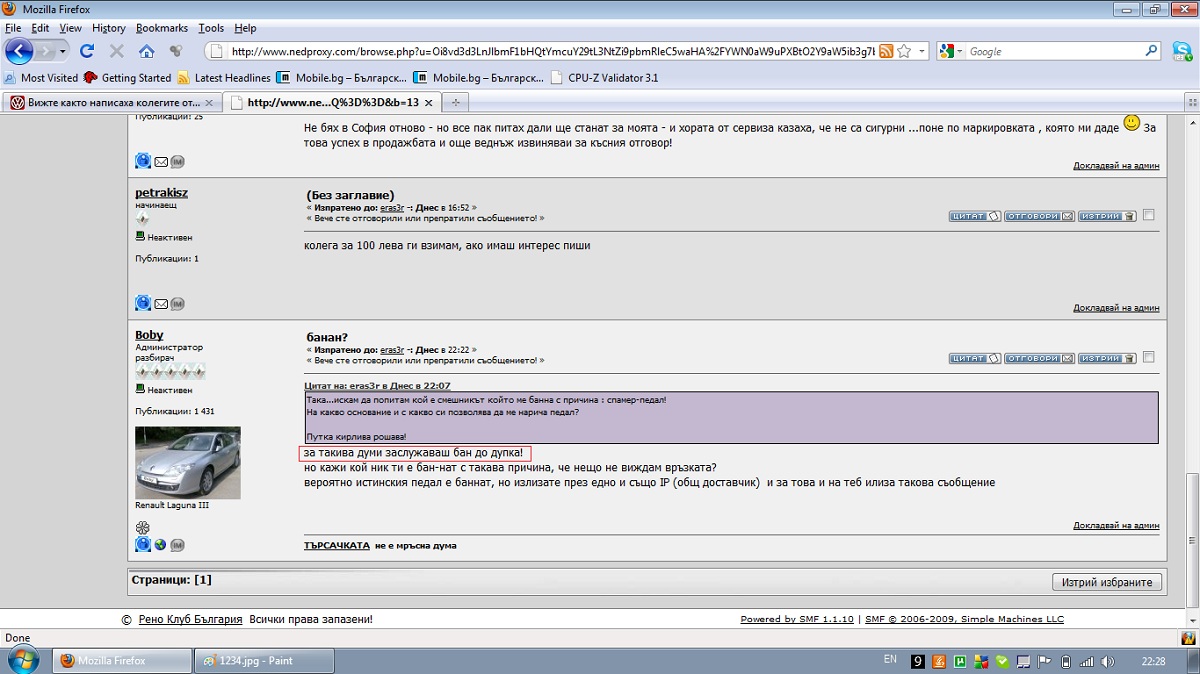Click the Firefox back navigation button
This screenshot has height=674, width=1200.
pyautogui.click(x=19, y=51)
